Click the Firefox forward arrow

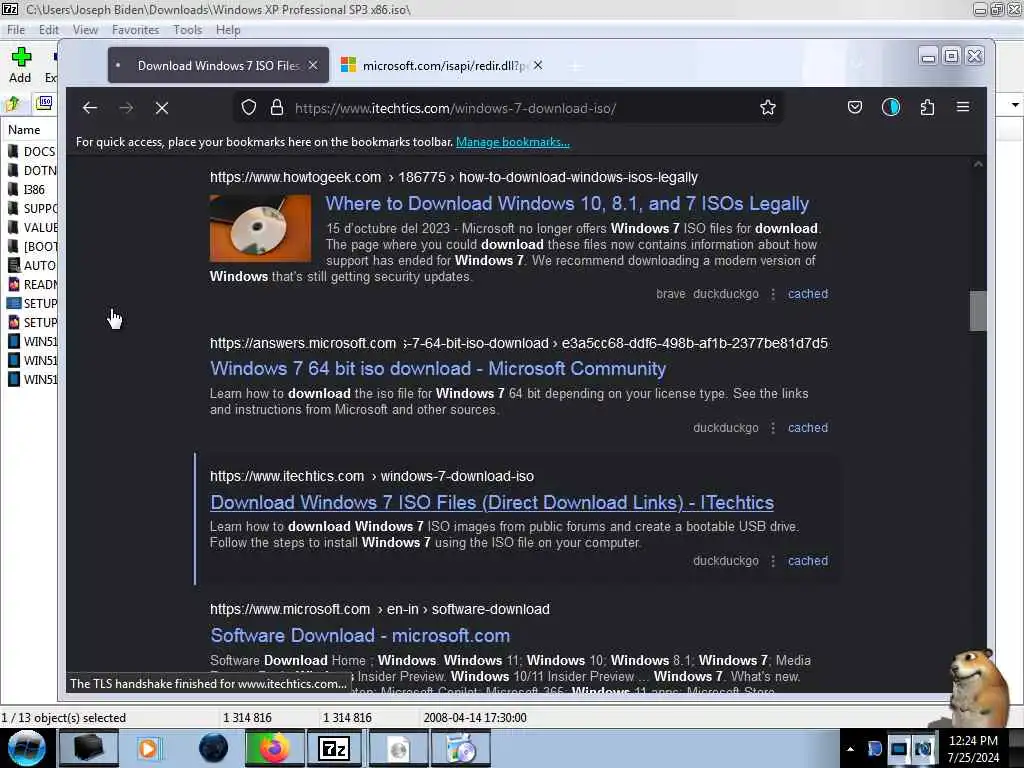click(126, 108)
